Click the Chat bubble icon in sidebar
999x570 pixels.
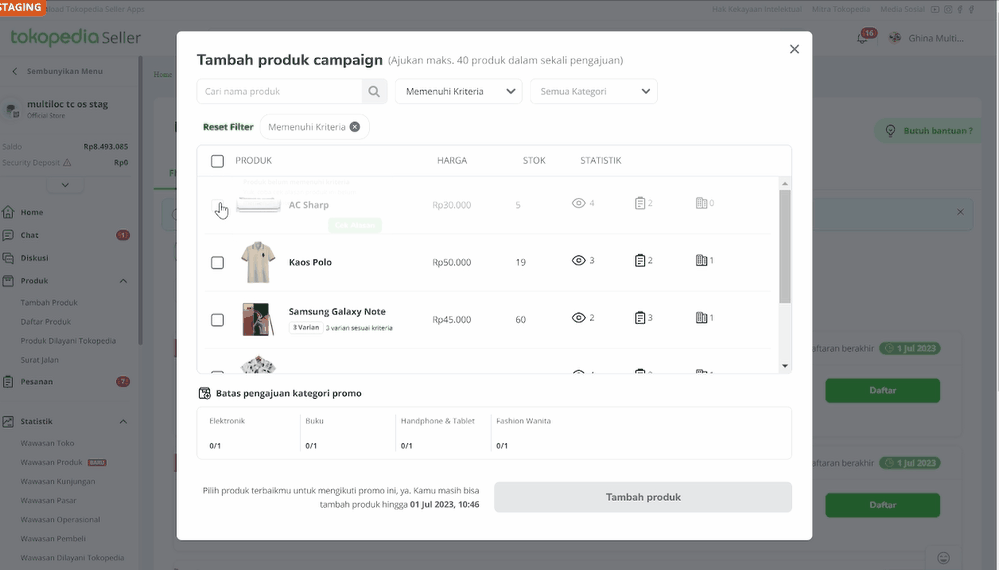click(8, 235)
